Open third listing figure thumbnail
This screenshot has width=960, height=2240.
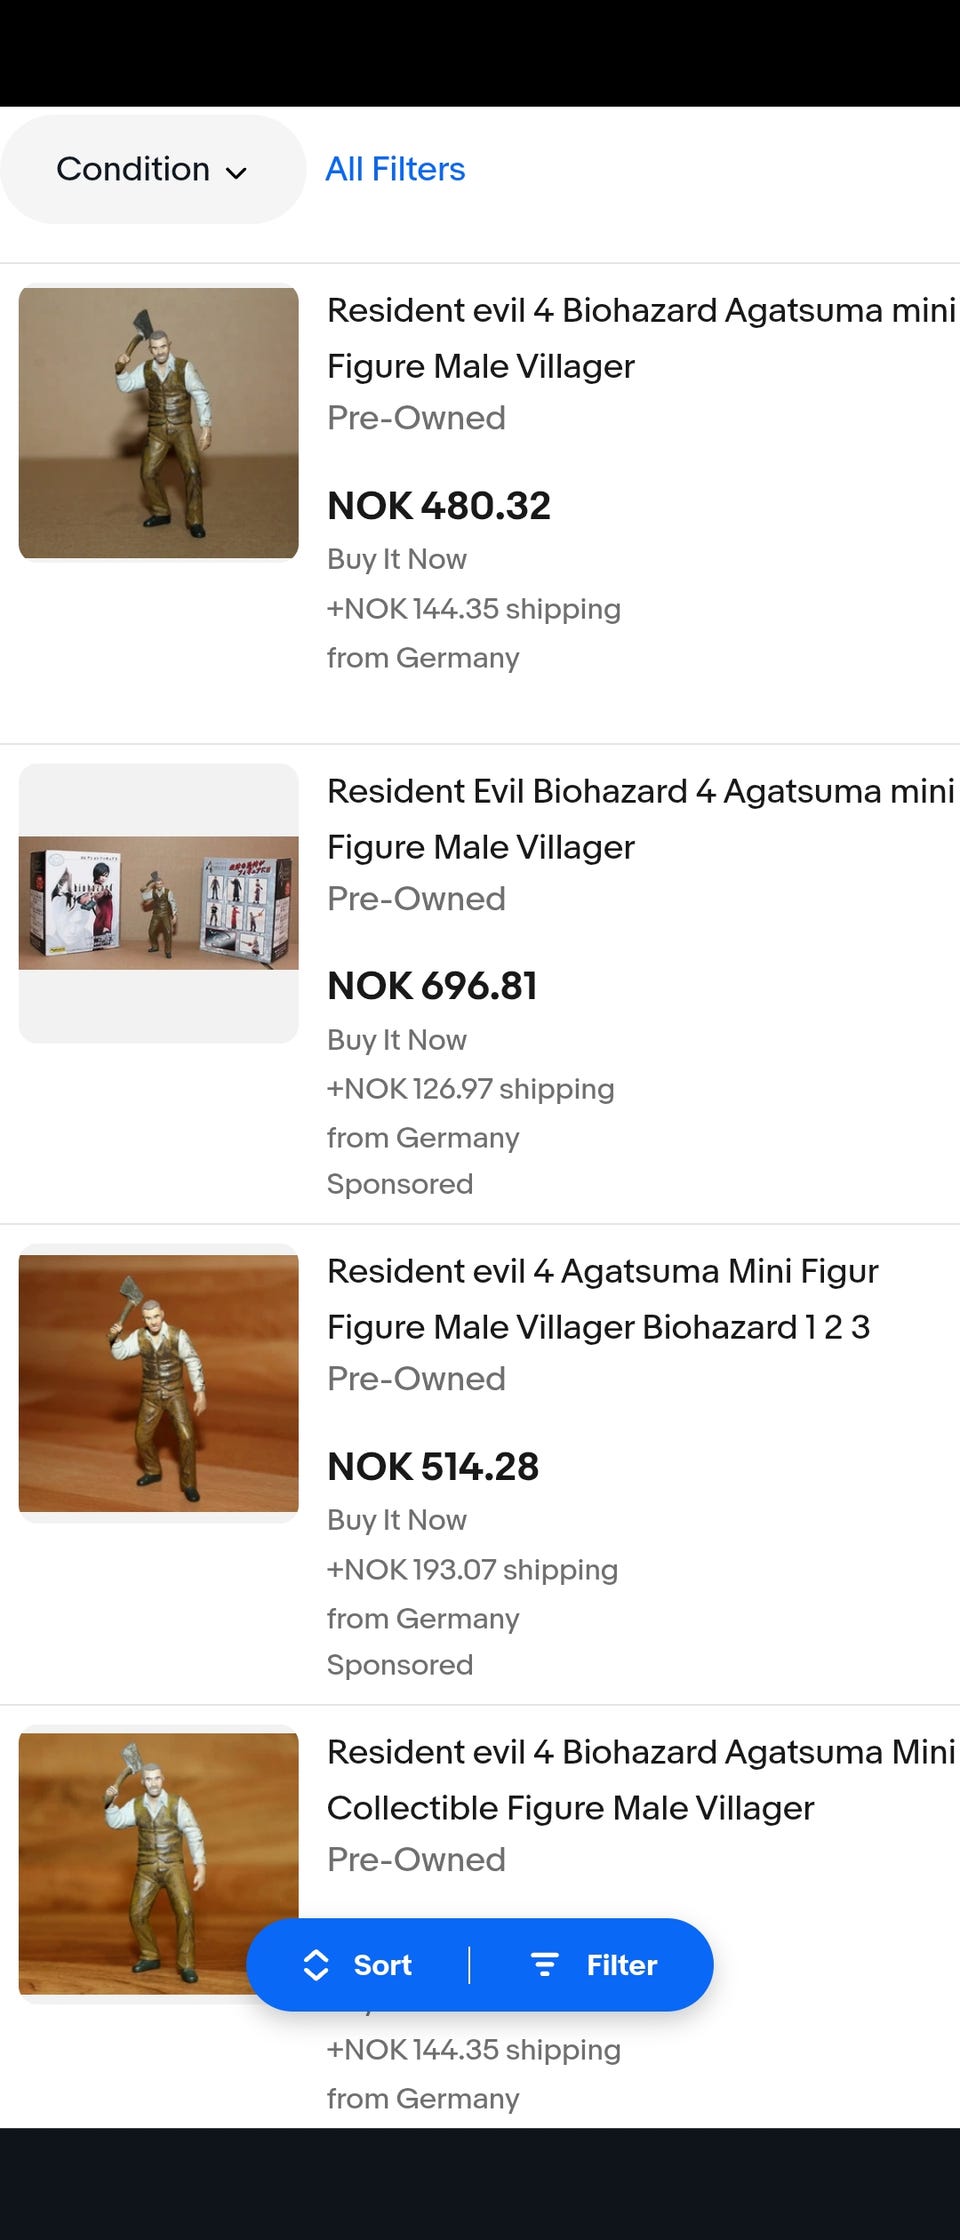tap(159, 1383)
